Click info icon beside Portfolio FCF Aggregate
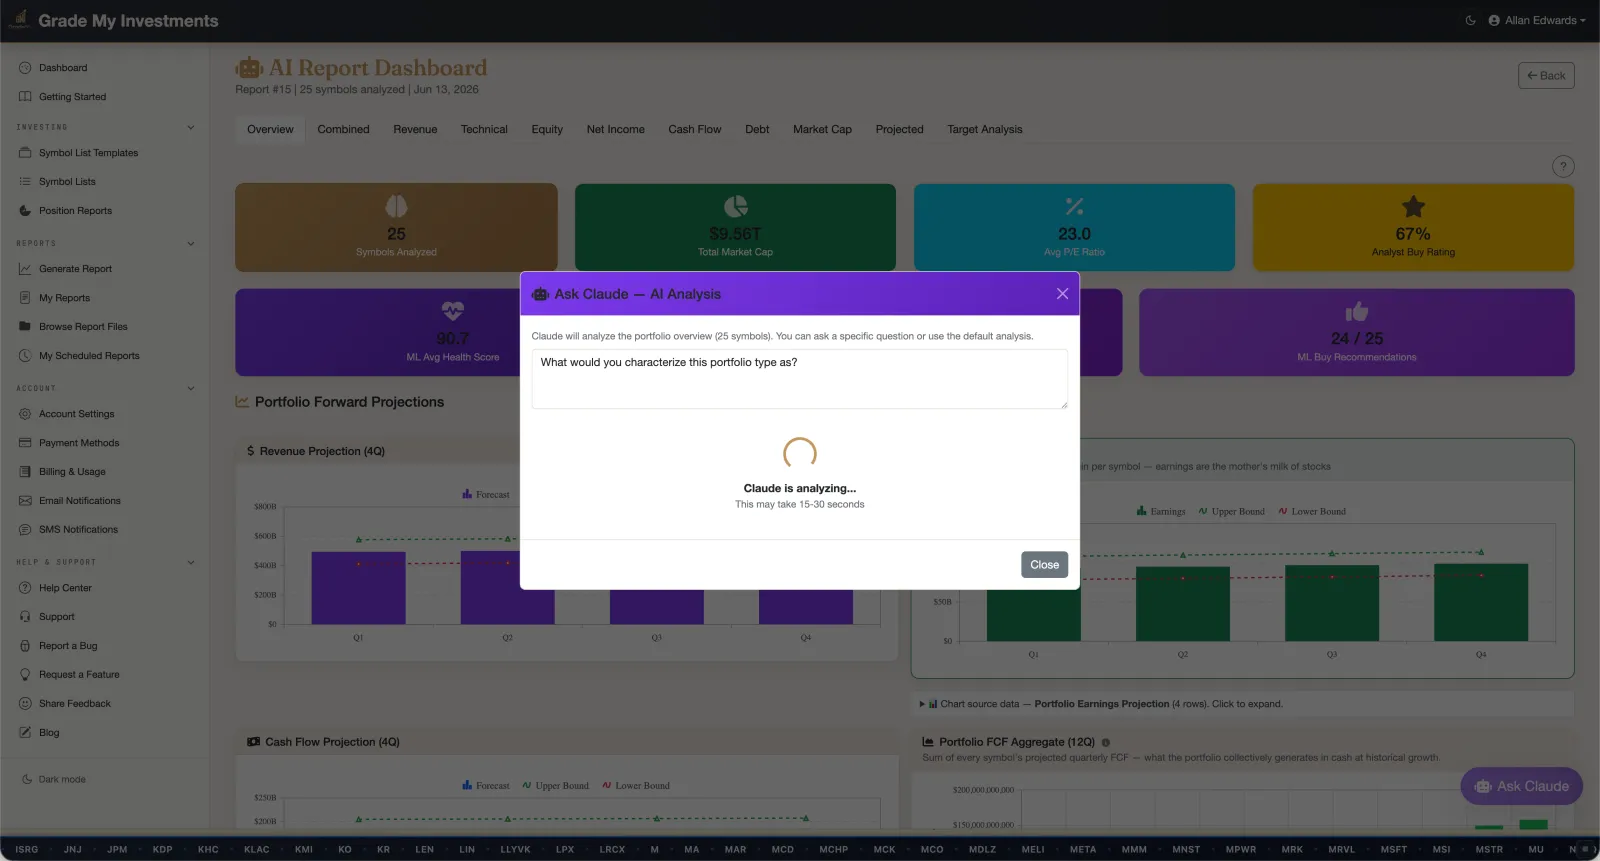This screenshot has height=861, width=1600. 1106,743
